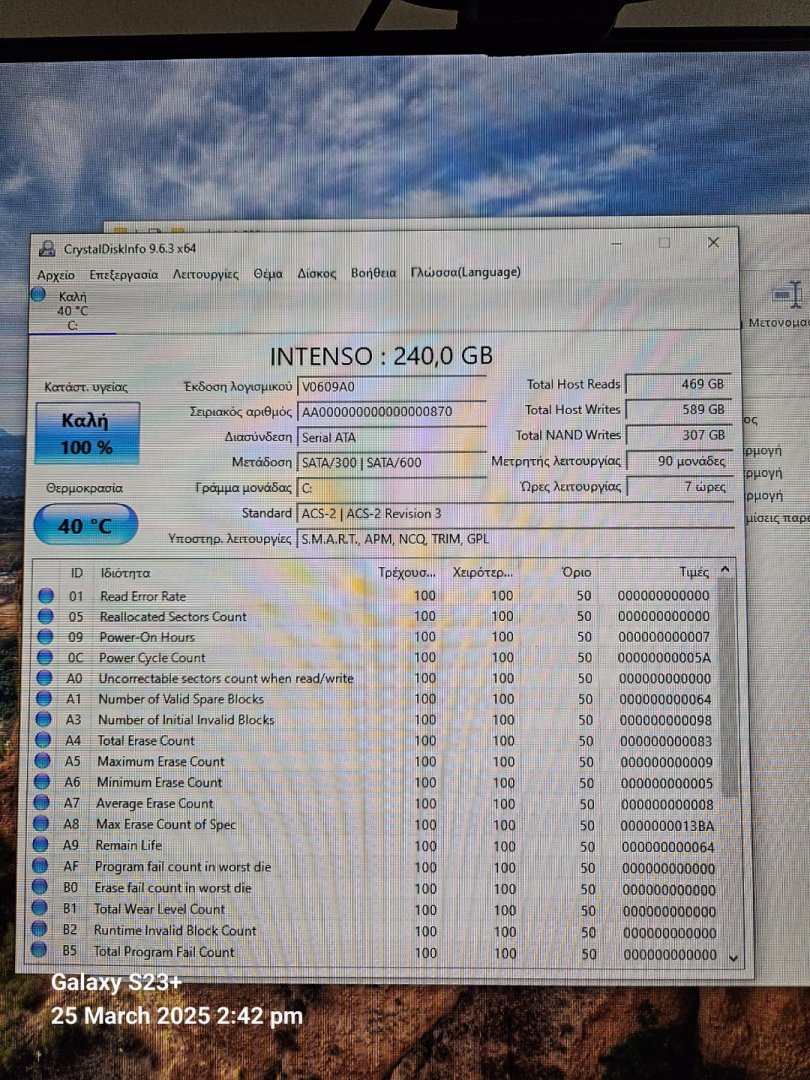Viewport: 810px width, 1080px height.
Task: Click the Ιδιότητα column header
Action: [125, 572]
